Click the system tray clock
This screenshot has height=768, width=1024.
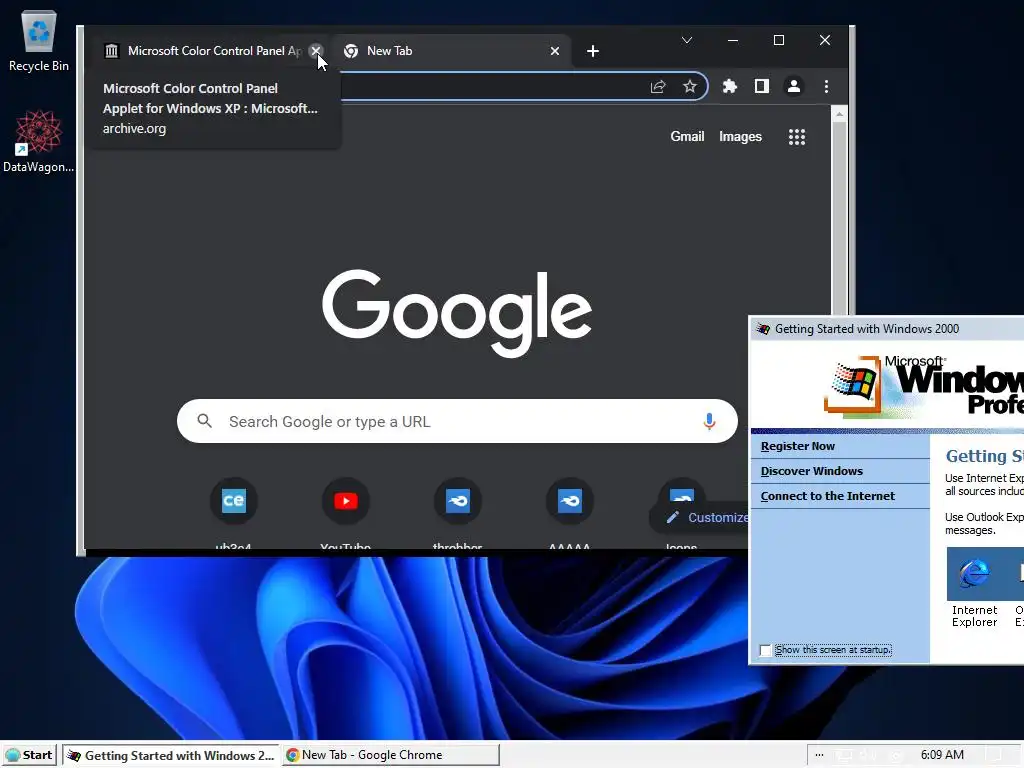[x=942, y=755]
